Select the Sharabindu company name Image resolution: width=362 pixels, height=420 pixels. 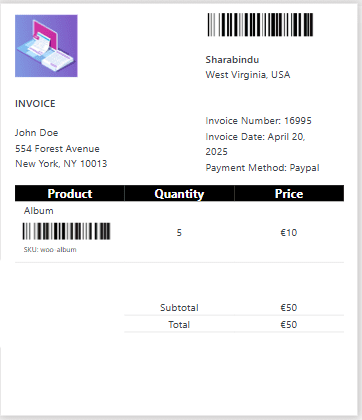pyautogui.click(x=232, y=60)
